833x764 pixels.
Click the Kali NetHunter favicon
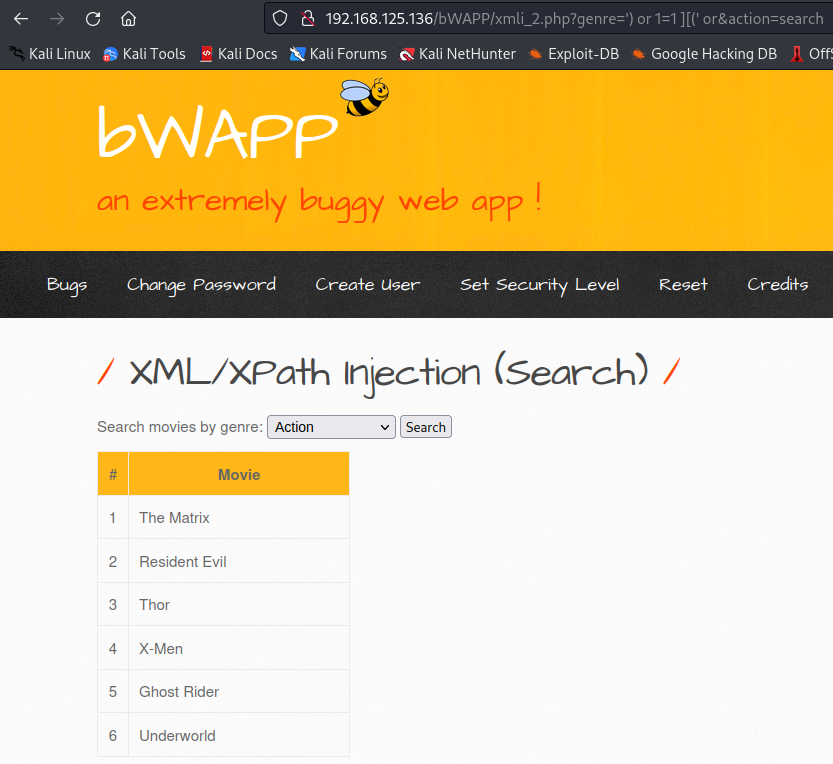coord(407,54)
